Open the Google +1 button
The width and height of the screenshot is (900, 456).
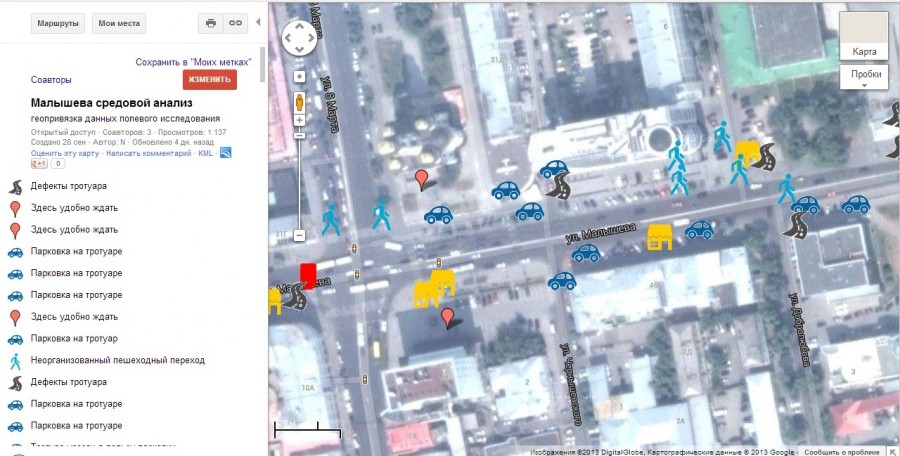point(41,163)
